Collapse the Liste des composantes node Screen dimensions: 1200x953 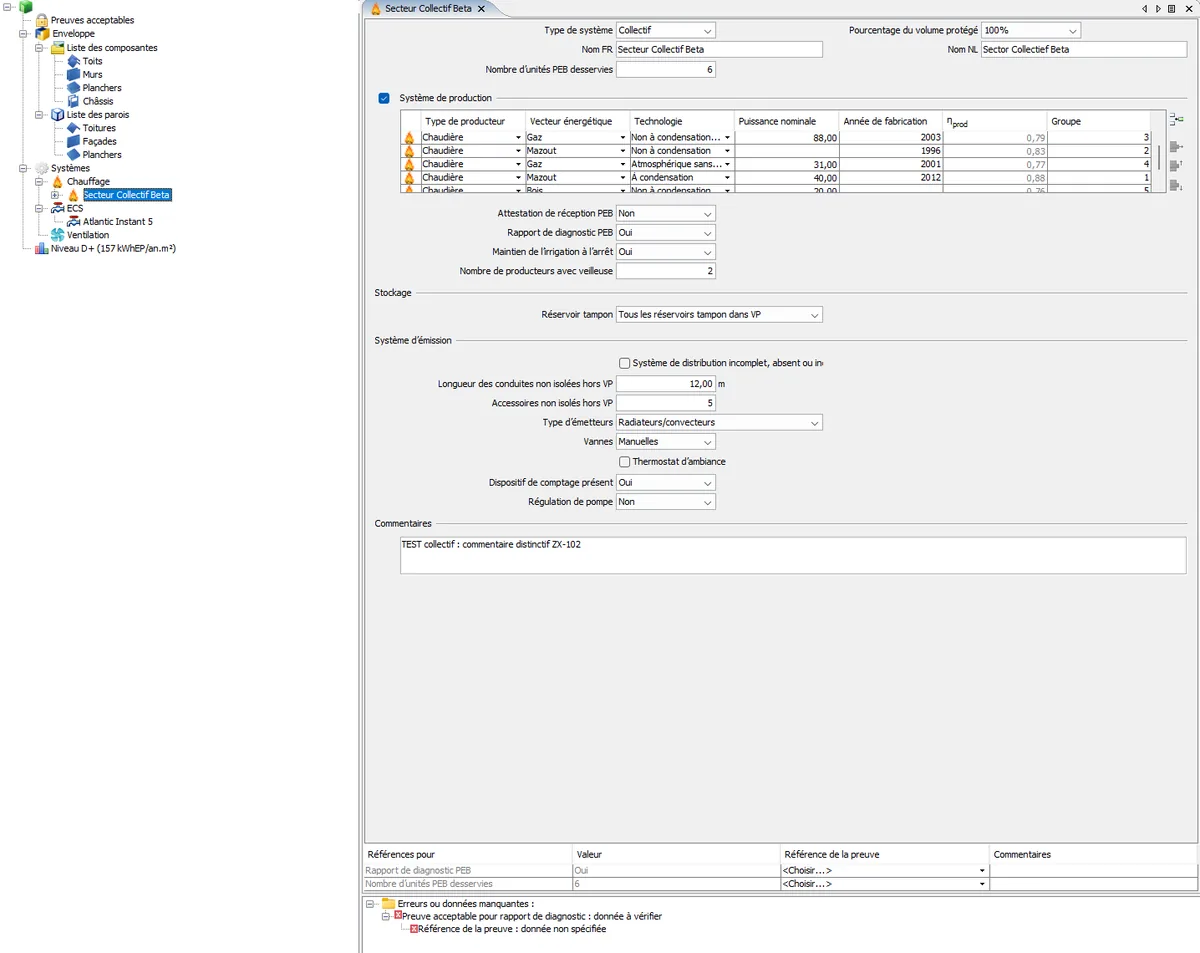pyautogui.click(x=39, y=48)
